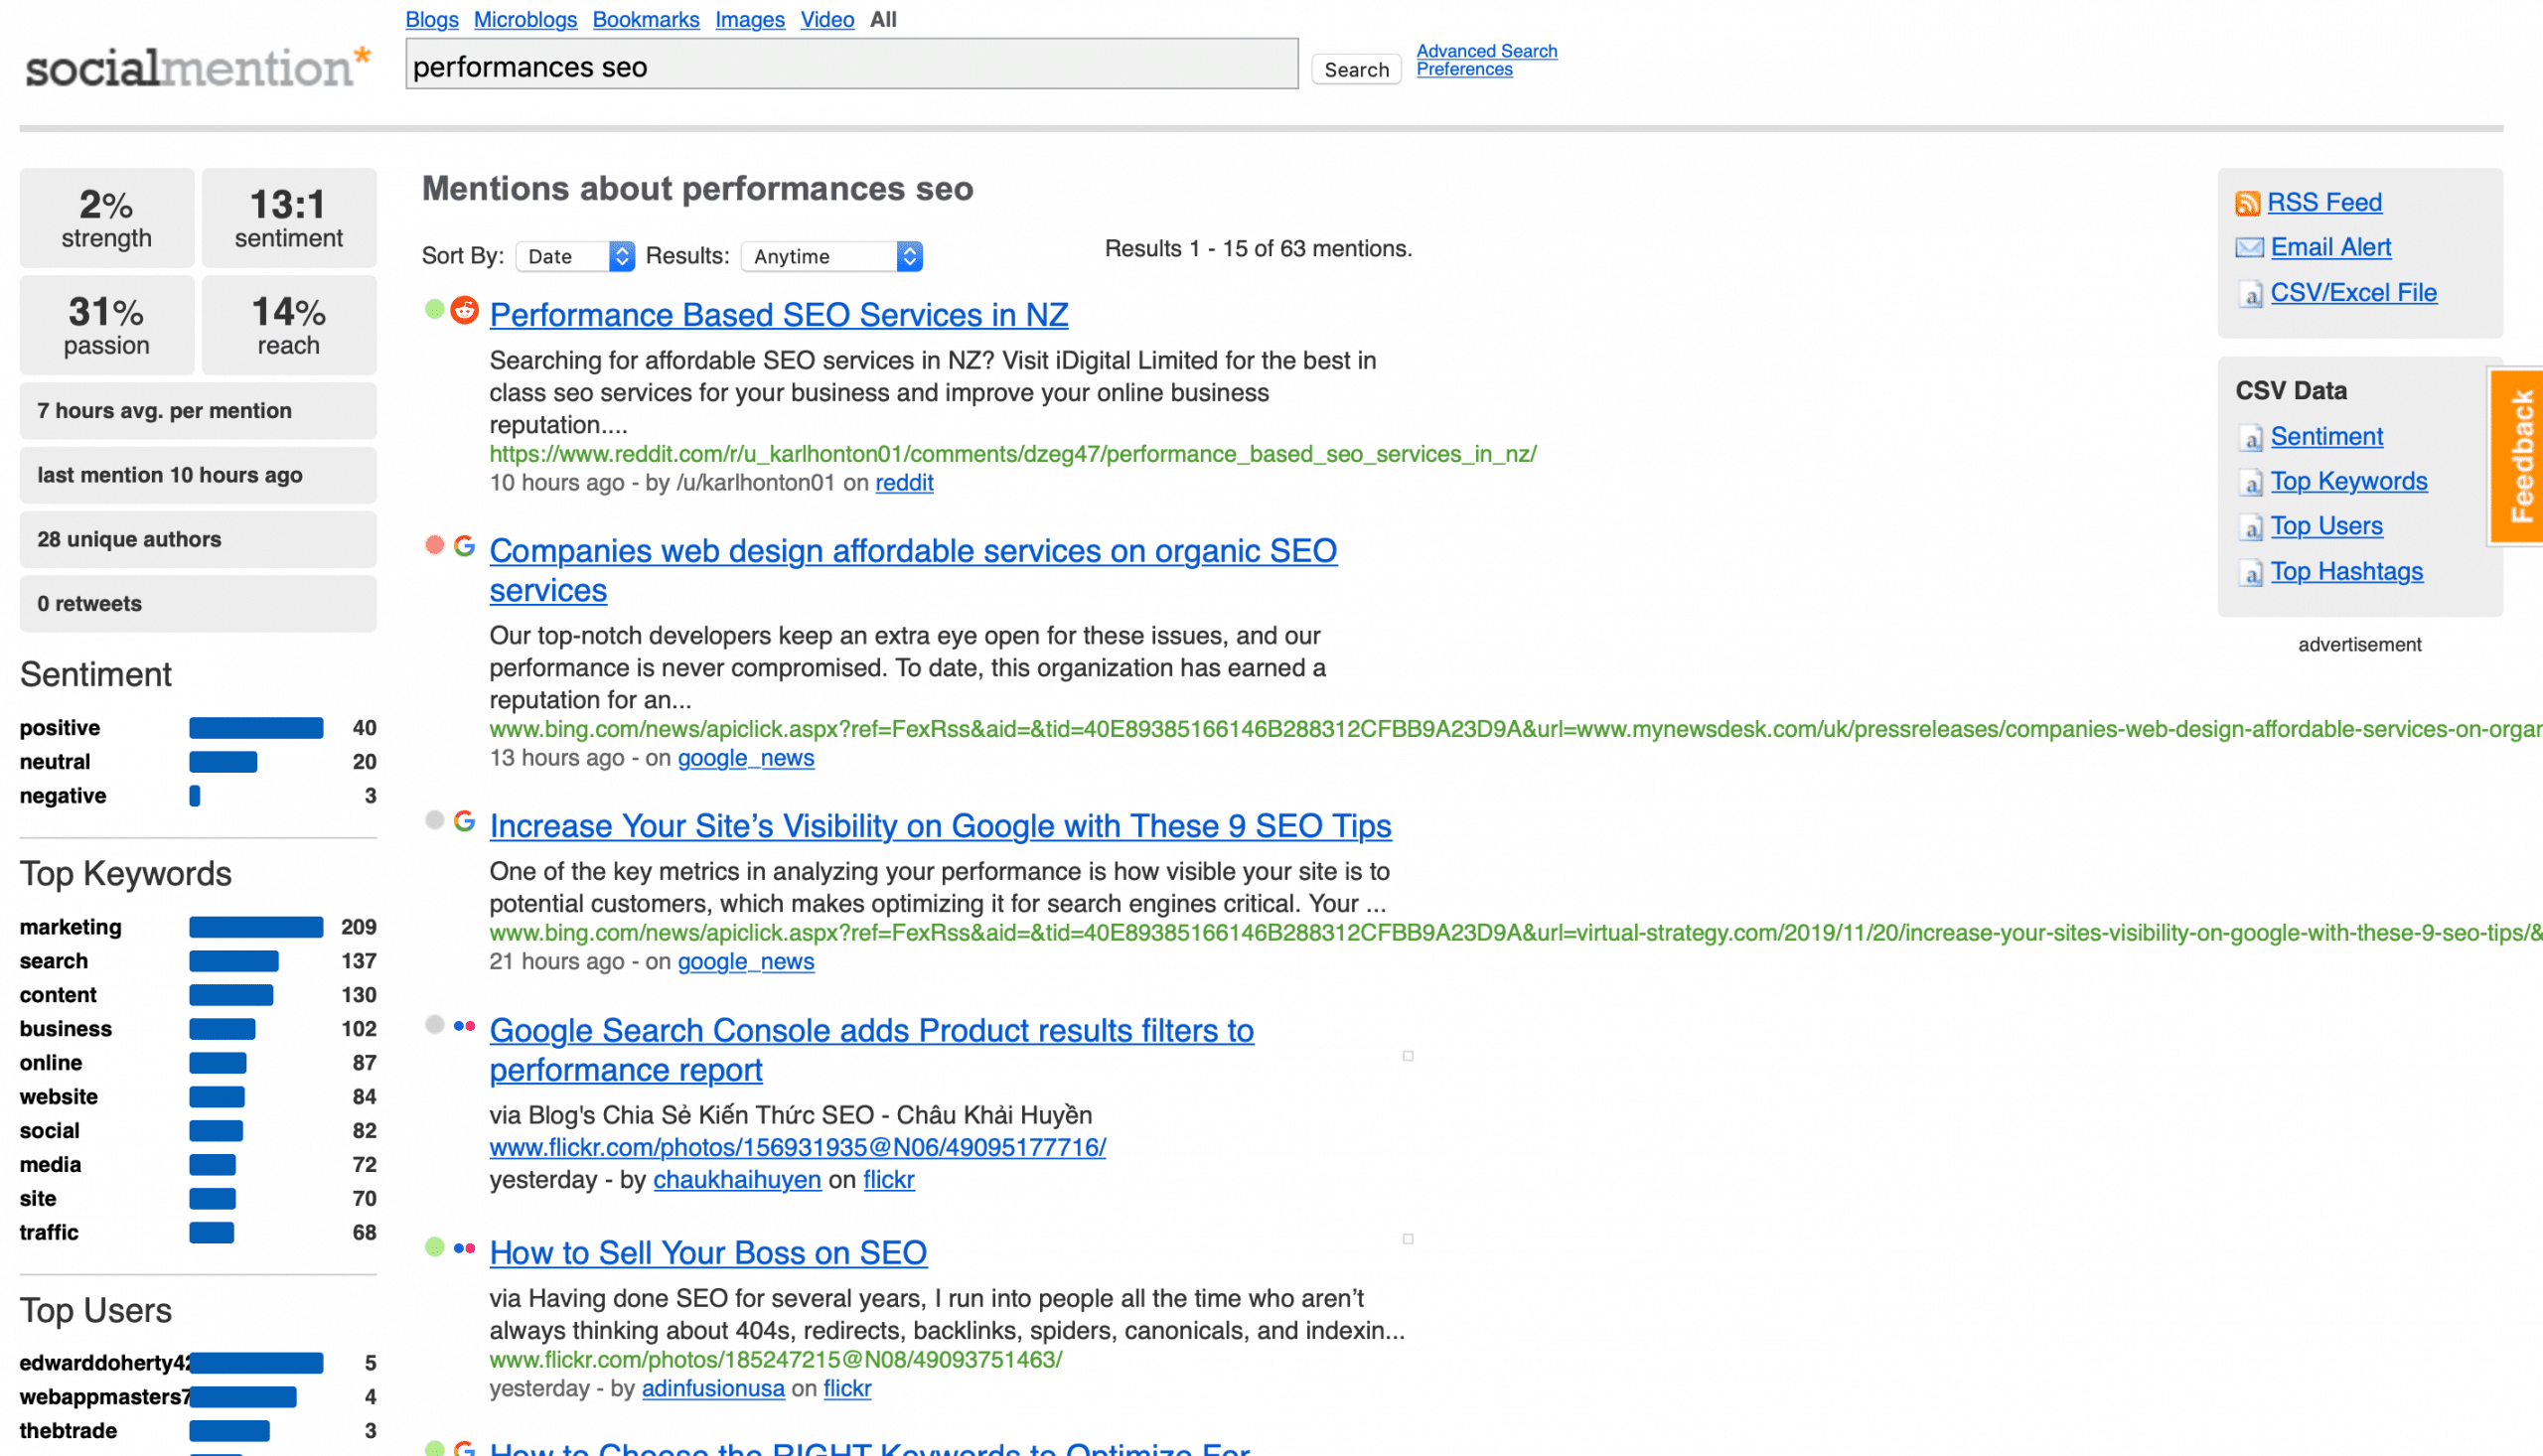Click the Sentiment CSV file icon
This screenshot has height=1456, width=2543.
(x=2250, y=438)
